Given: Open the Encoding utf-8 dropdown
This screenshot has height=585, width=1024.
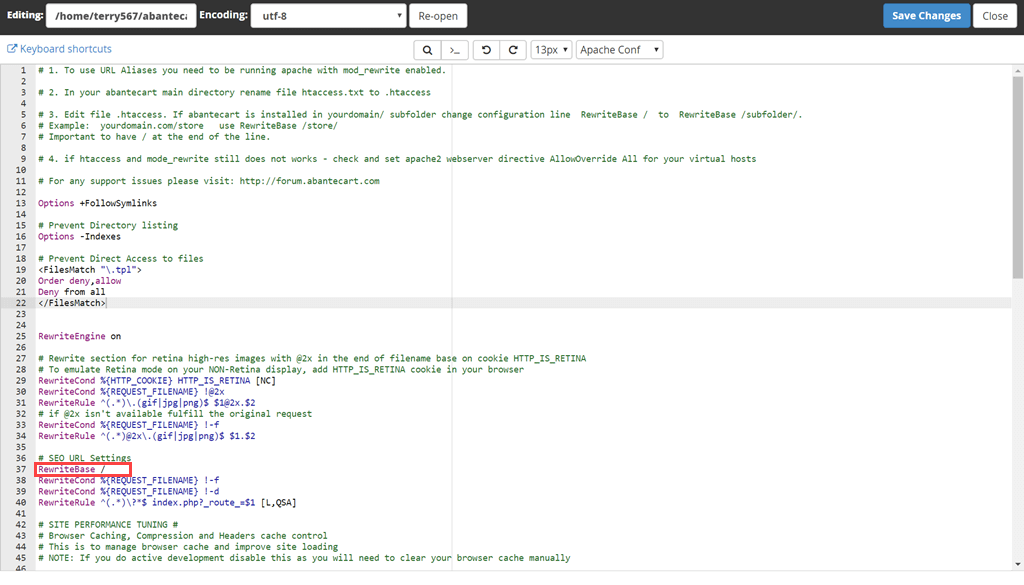Looking at the screenshot, I should (x=328, y=16).
